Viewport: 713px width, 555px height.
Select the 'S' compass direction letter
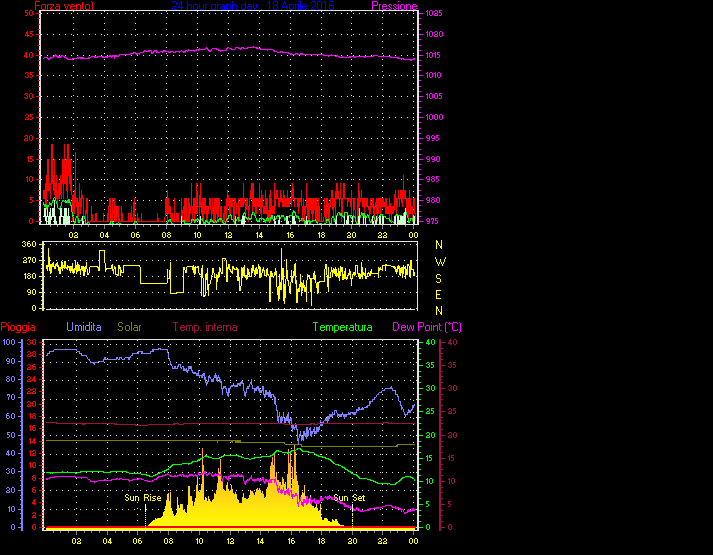point(438,279)
